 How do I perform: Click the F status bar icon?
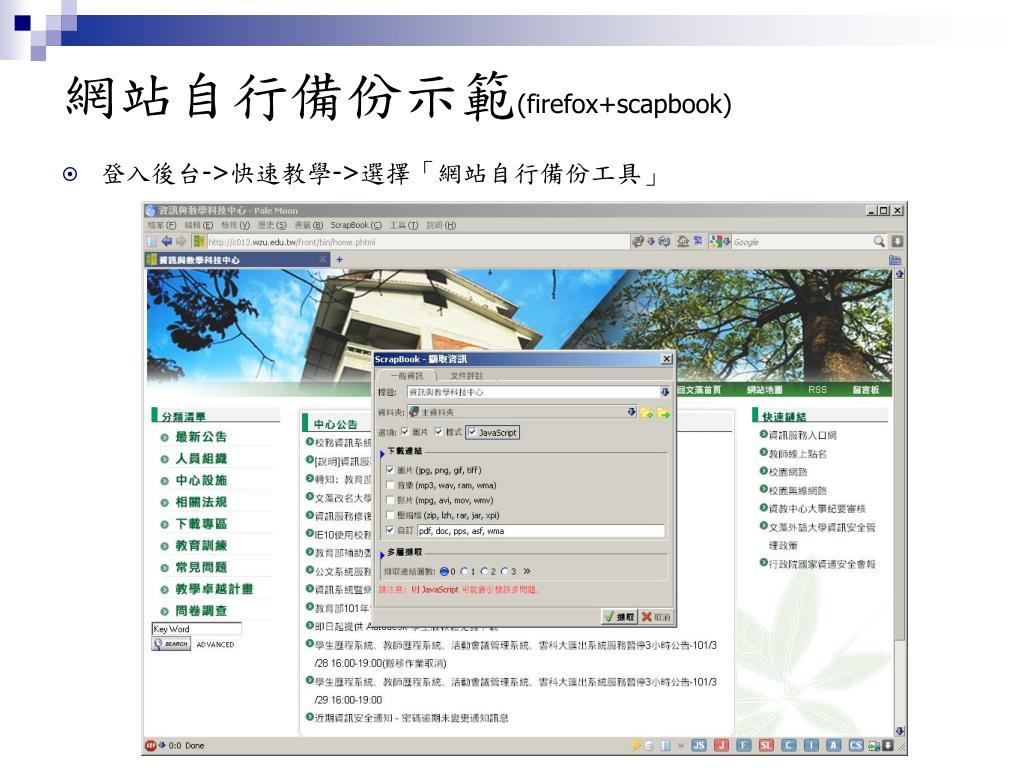coord(744,746)
